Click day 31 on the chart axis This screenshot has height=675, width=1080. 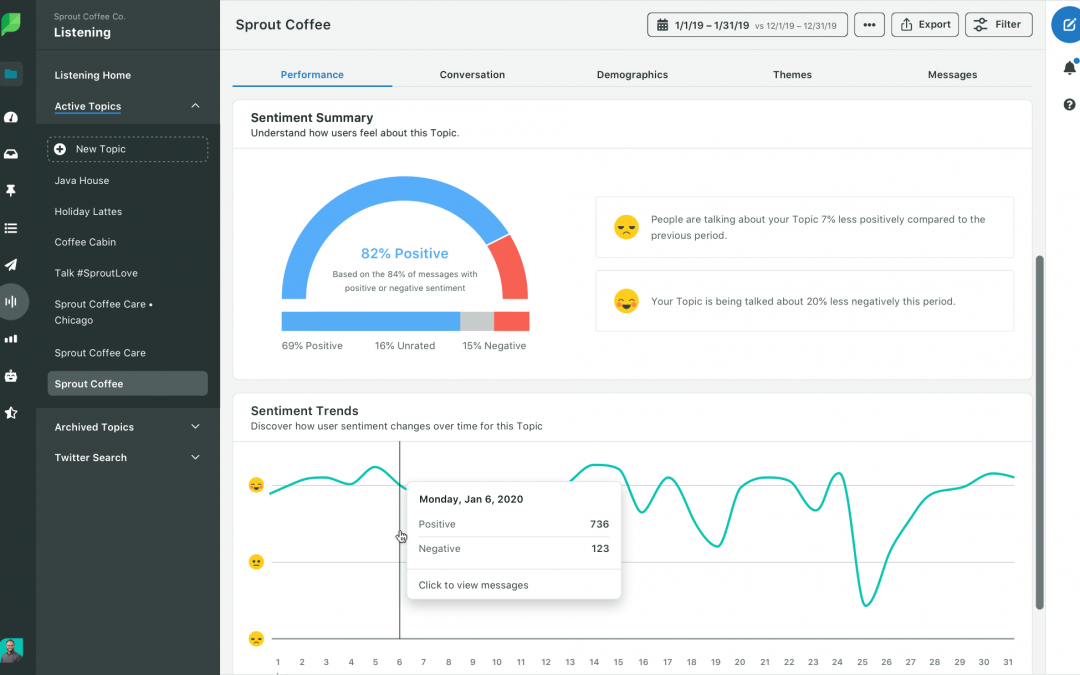(x=1008, y=662)
